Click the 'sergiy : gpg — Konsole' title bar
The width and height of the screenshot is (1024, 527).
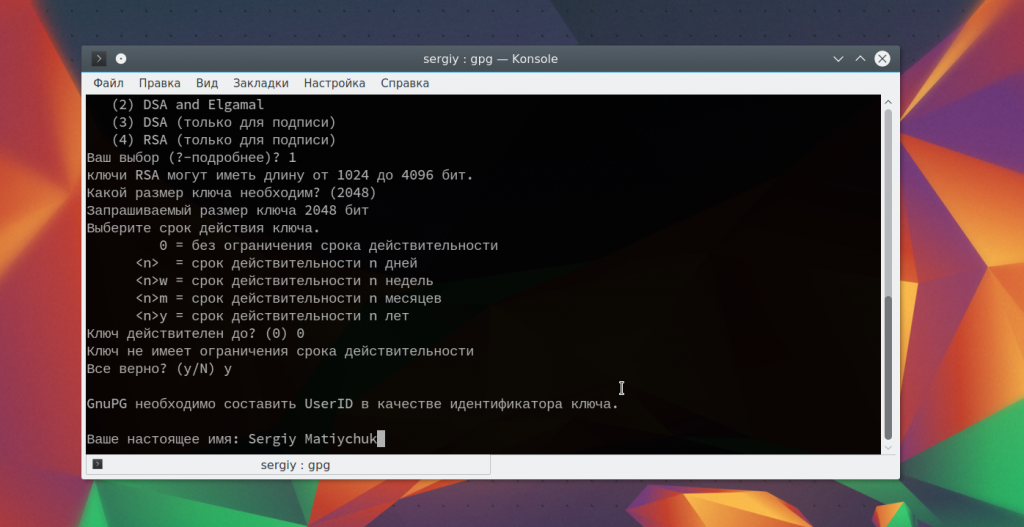pyautogui.click(x=490, y=59)
